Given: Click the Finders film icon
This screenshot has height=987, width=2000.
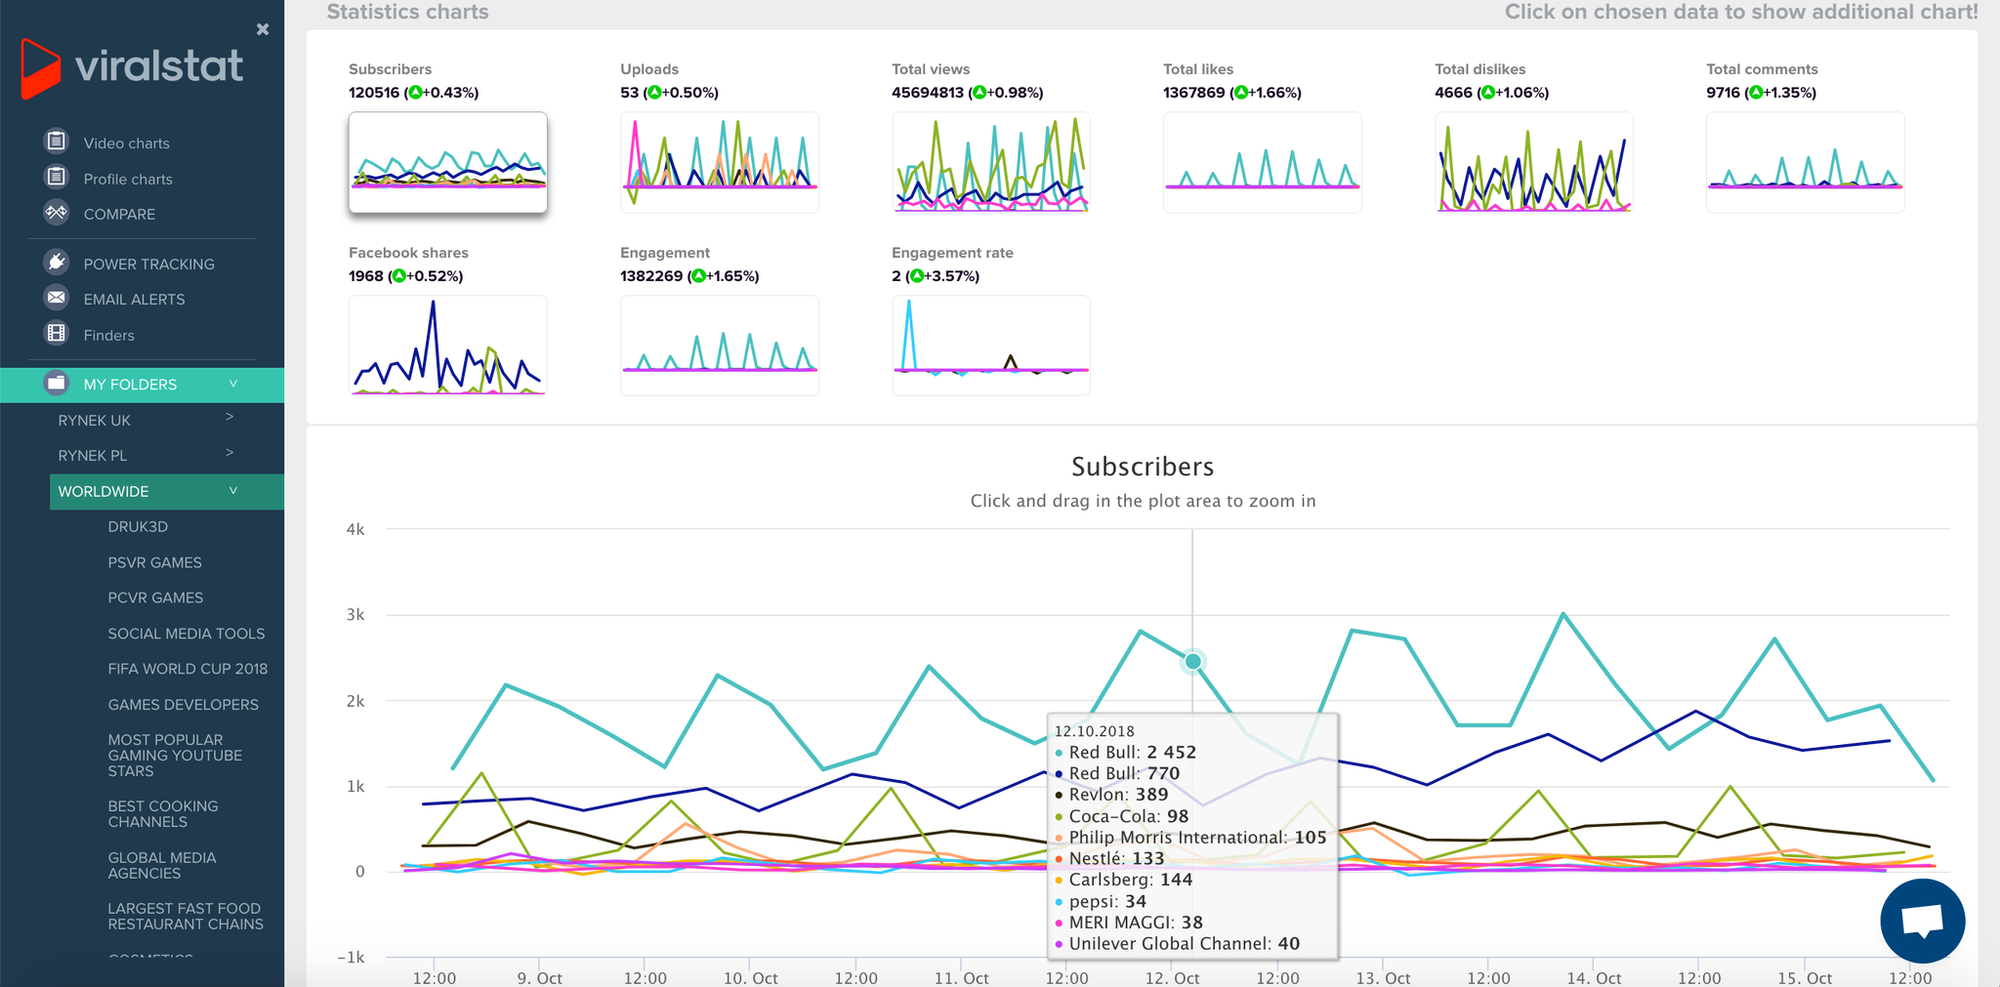Looking at the screenshot, I should click(57, 333).
